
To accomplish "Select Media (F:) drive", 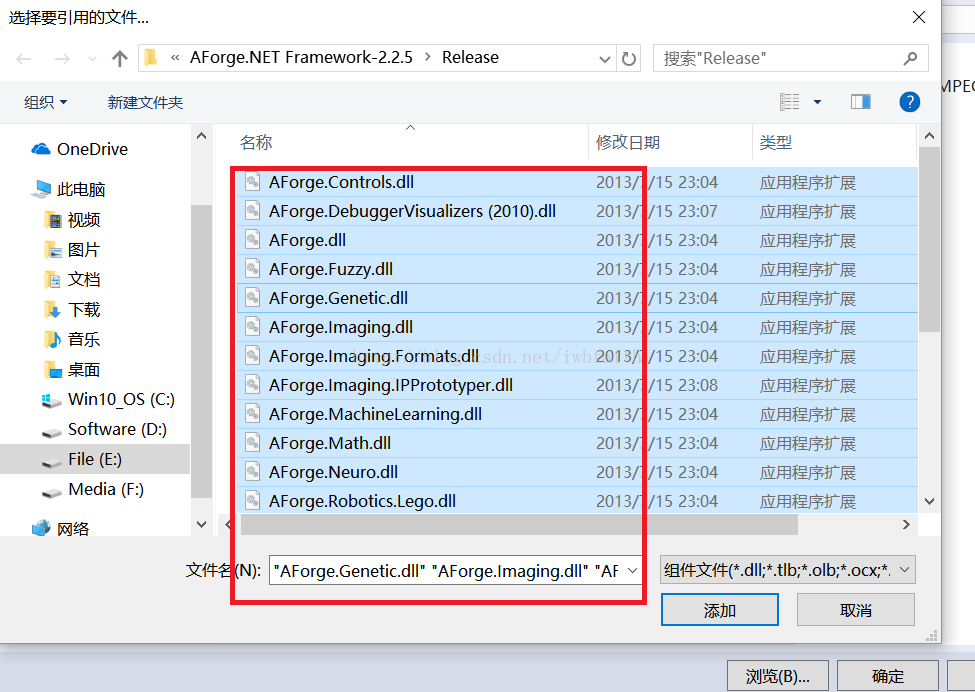I will click(93, 489).
